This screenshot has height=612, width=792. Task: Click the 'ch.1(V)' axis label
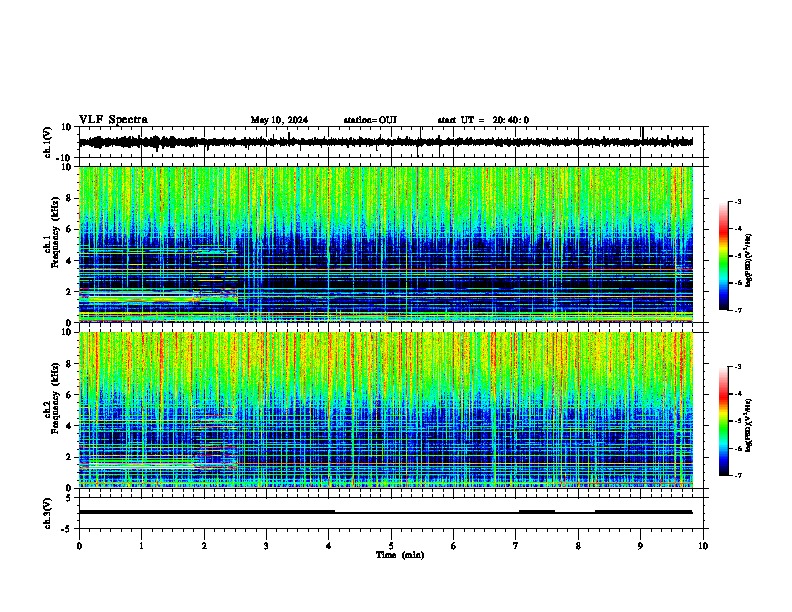coord(48,142)
